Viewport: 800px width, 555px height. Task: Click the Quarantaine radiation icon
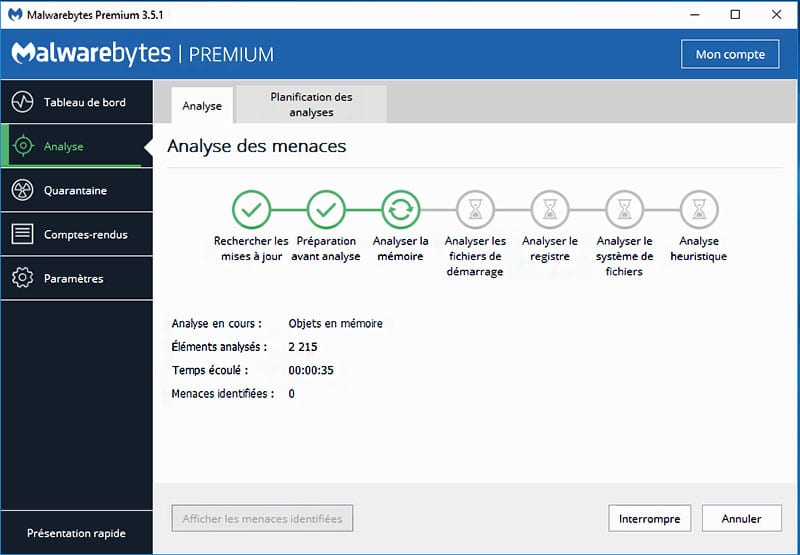[x=22, y=190]
